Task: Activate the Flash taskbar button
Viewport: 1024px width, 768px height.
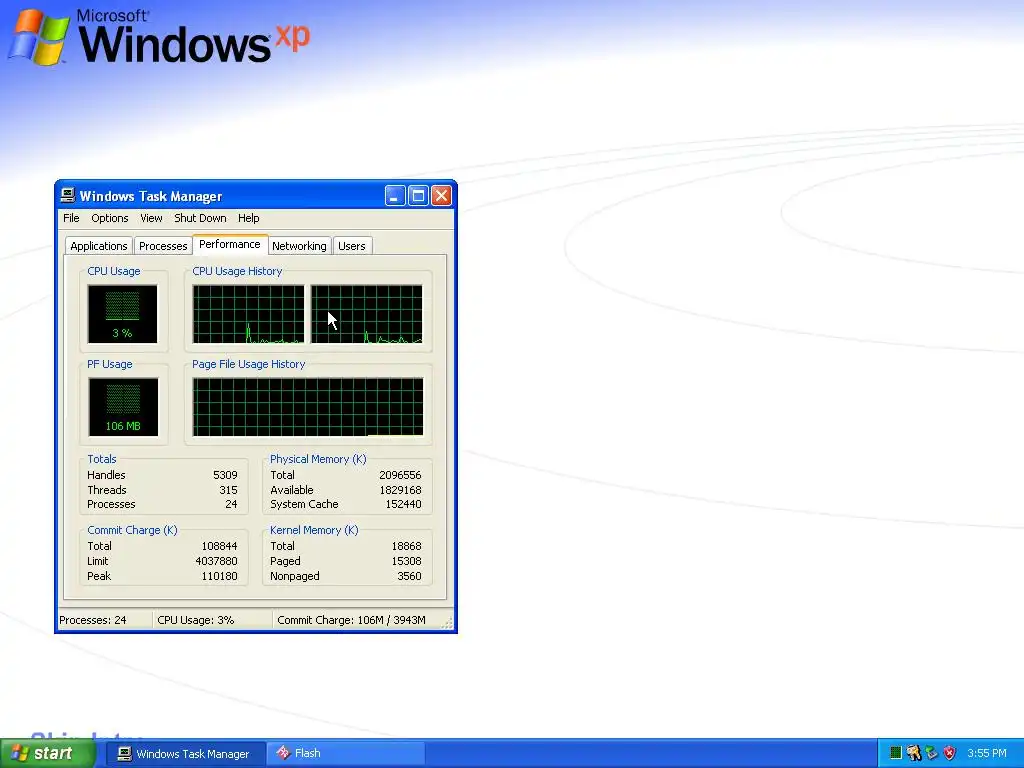Action: point(346,754)
